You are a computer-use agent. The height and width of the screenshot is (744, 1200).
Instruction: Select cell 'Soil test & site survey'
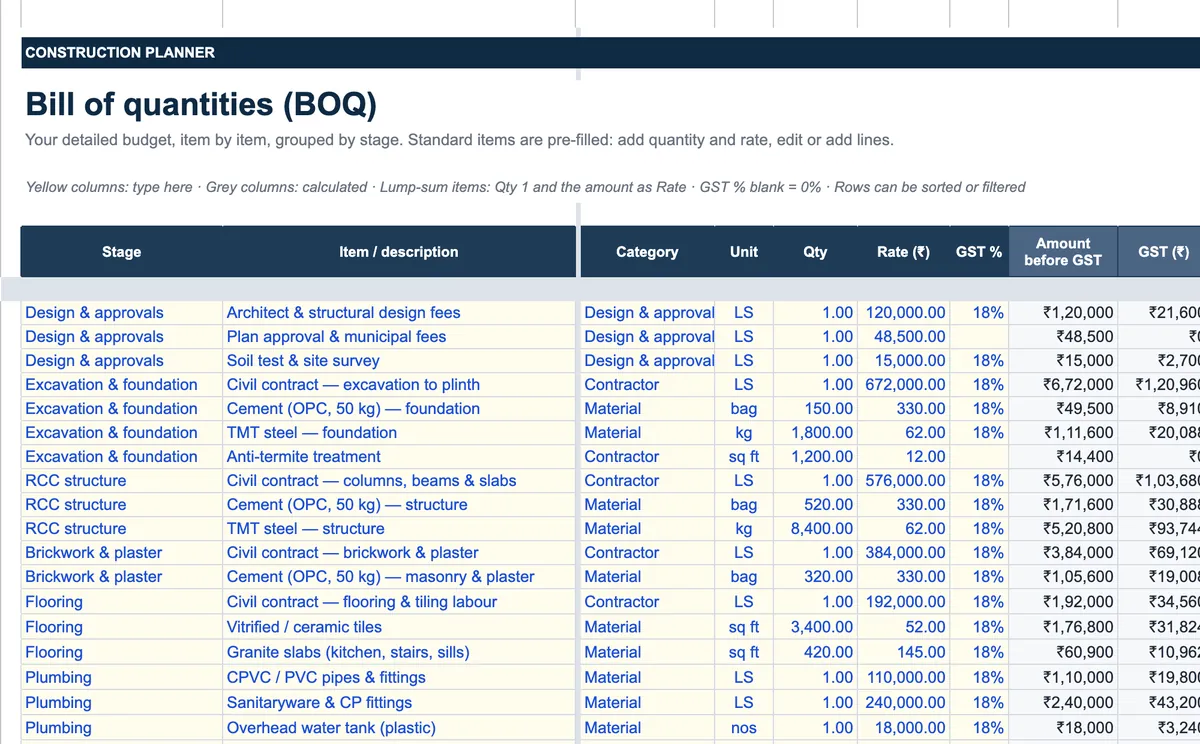point(399,361)
